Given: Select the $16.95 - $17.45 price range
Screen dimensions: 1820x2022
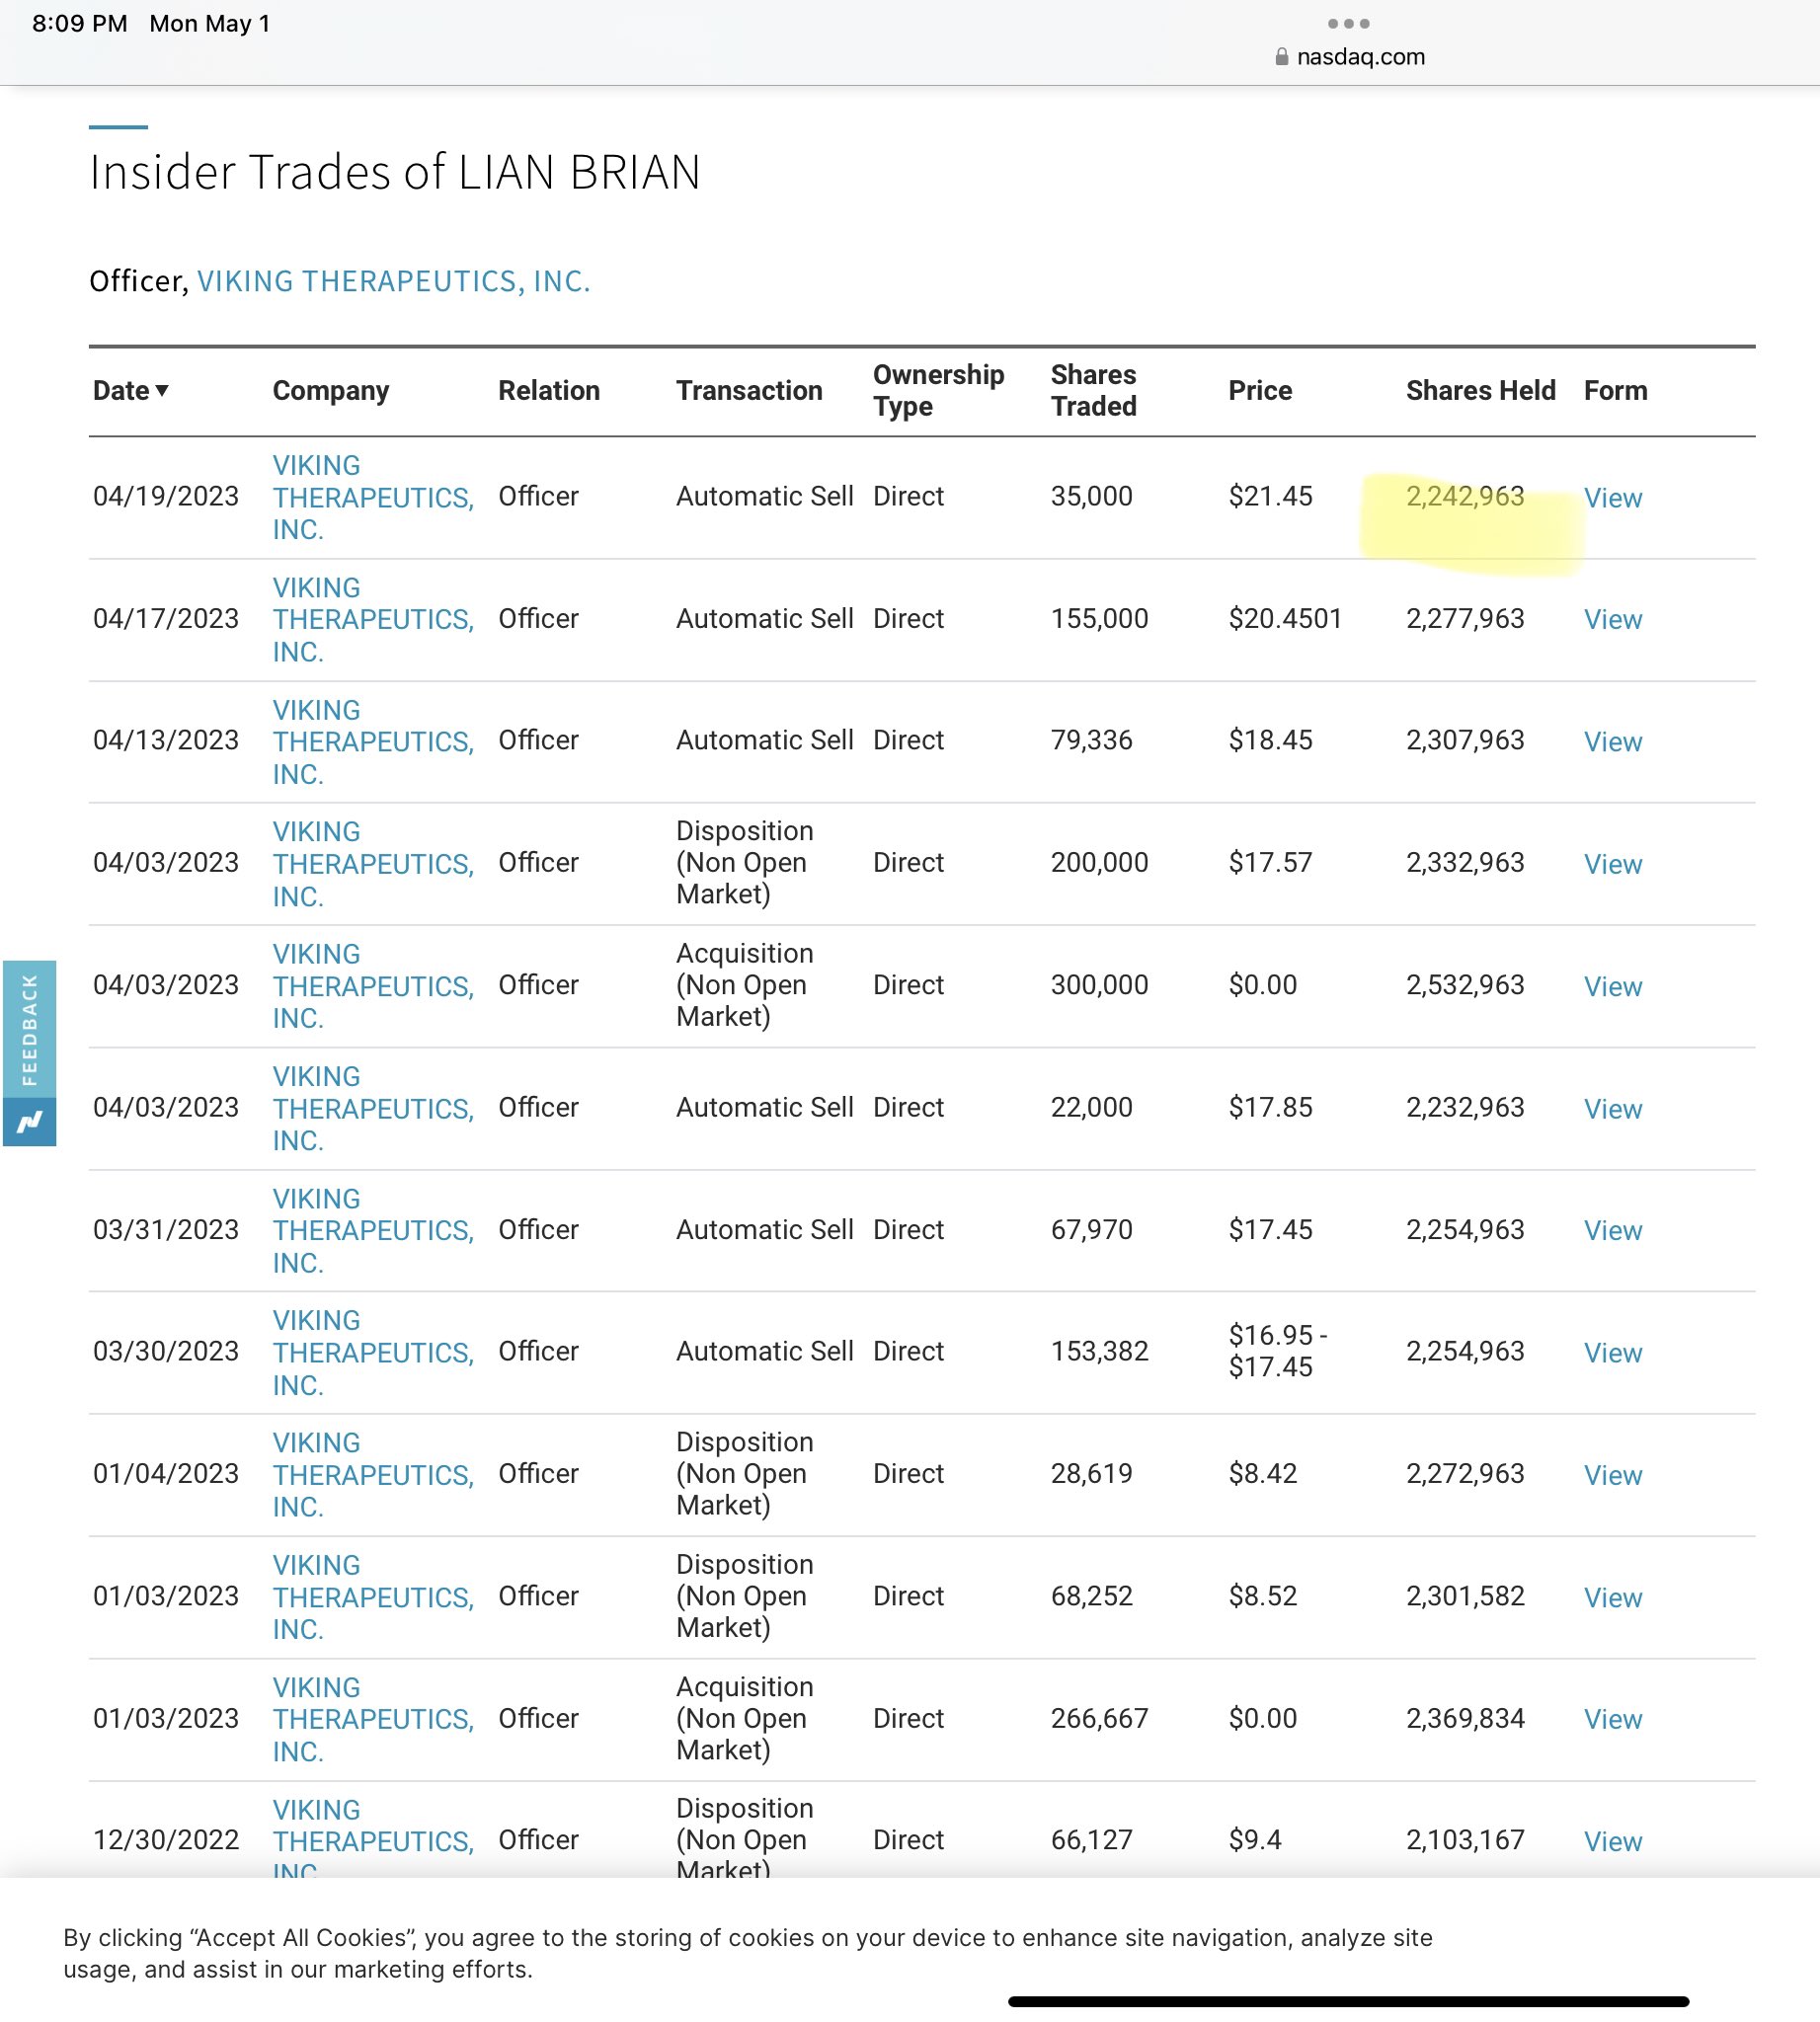Looking at the screenshot, I should pos(1277,1351).
